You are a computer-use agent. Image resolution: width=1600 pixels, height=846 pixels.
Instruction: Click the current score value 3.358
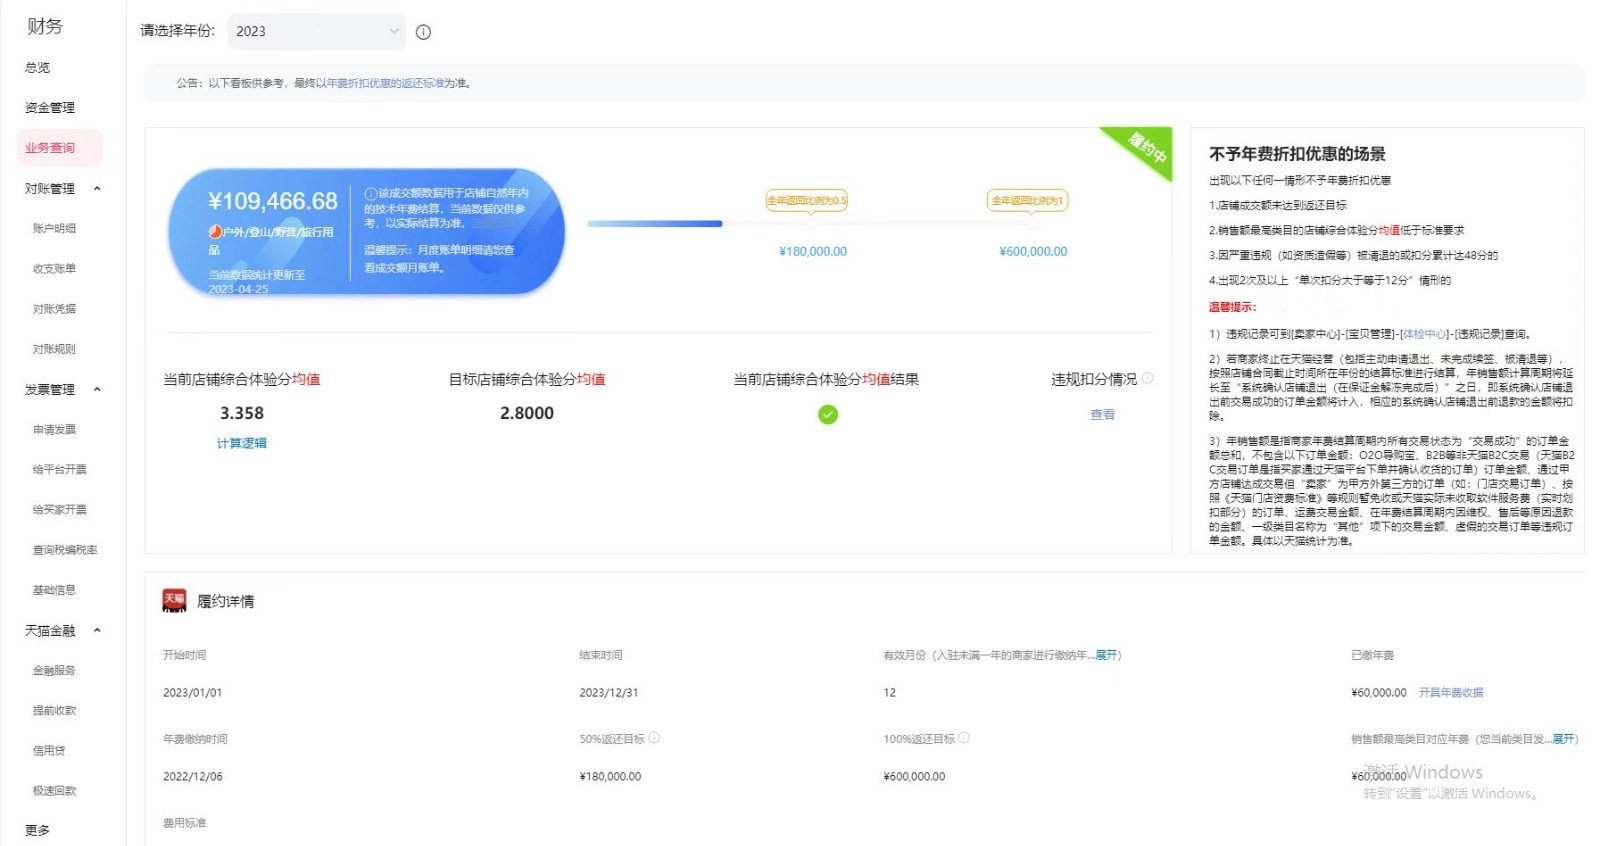[x=242, y=413]
